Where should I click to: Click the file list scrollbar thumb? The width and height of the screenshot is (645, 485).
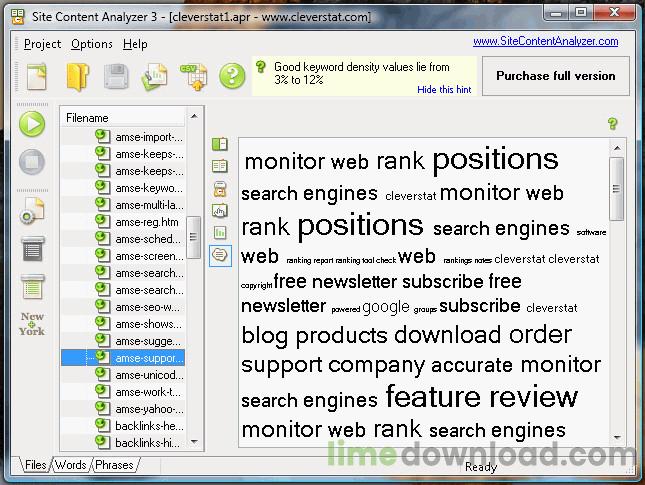click(193, 237)
